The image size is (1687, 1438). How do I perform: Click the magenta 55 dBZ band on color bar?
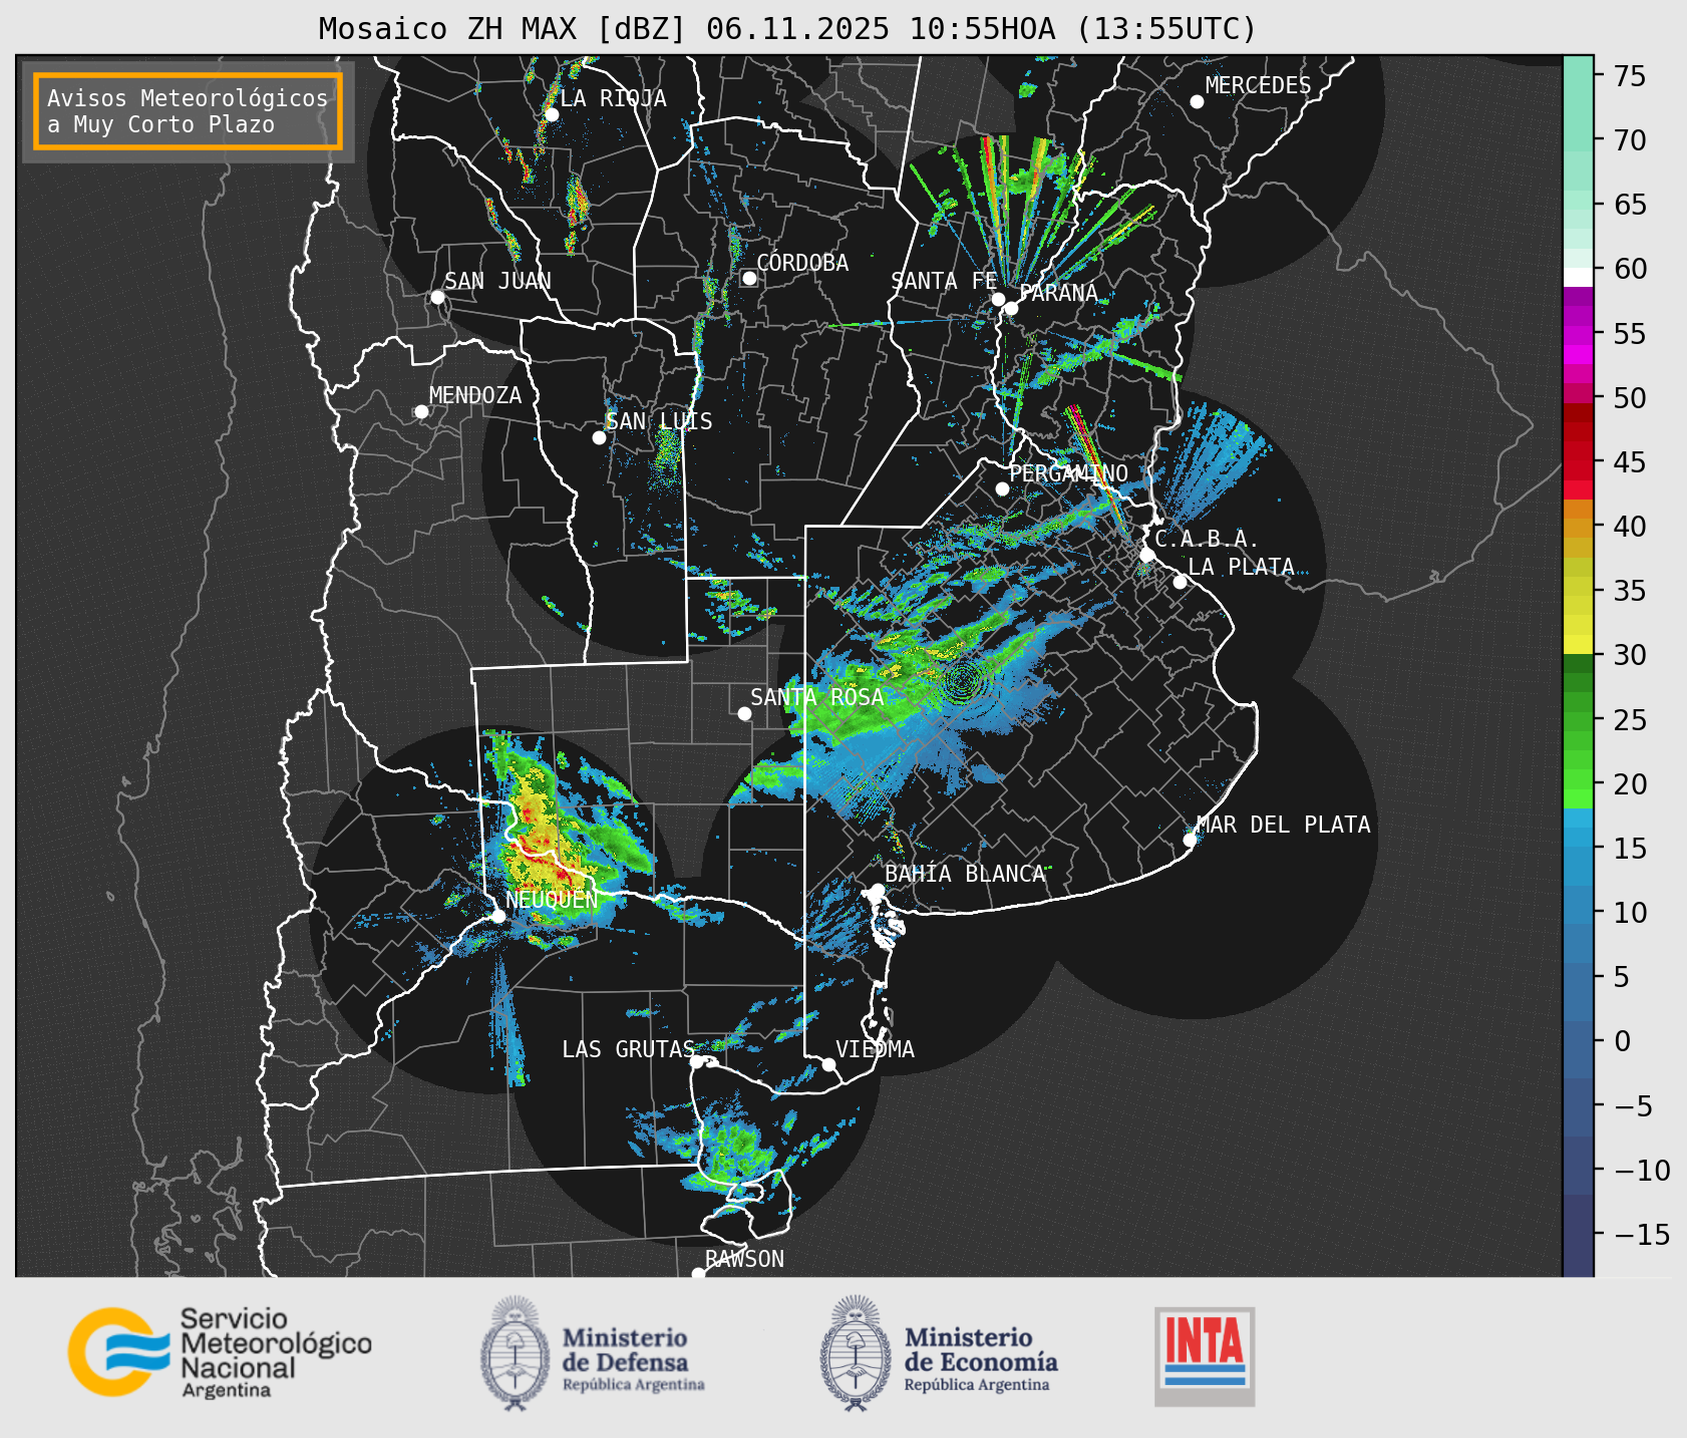[x=1578, y=334]
